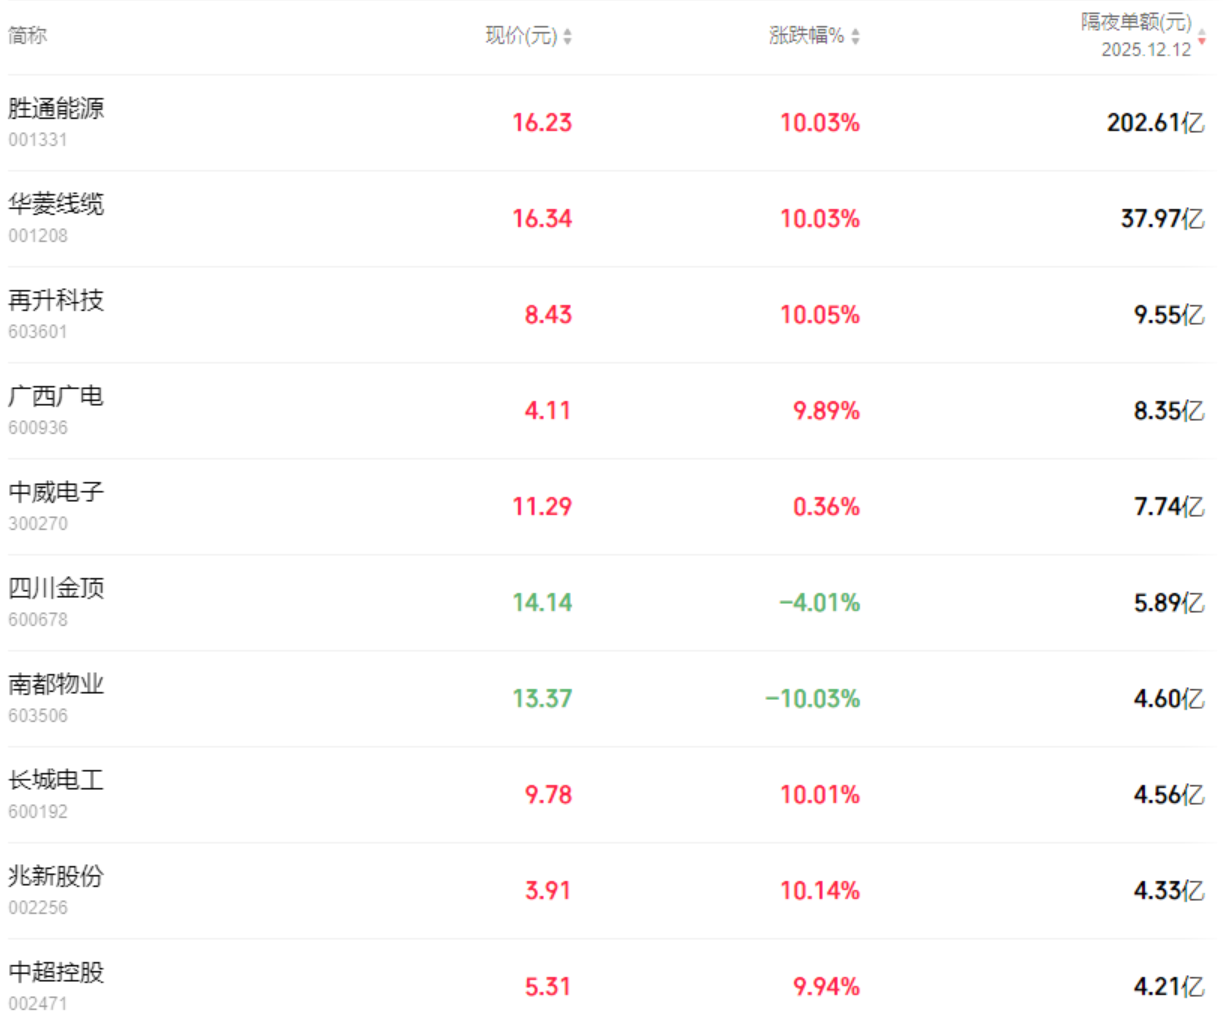Open stock 胜通能源
Screen dimensions: 1227x1032
(x=56, y=108)
